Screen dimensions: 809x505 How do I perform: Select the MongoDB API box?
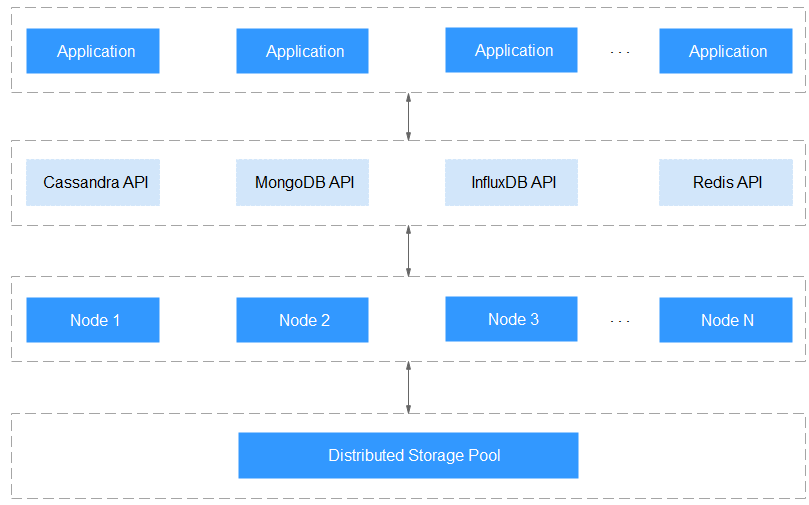coord(302,183)
